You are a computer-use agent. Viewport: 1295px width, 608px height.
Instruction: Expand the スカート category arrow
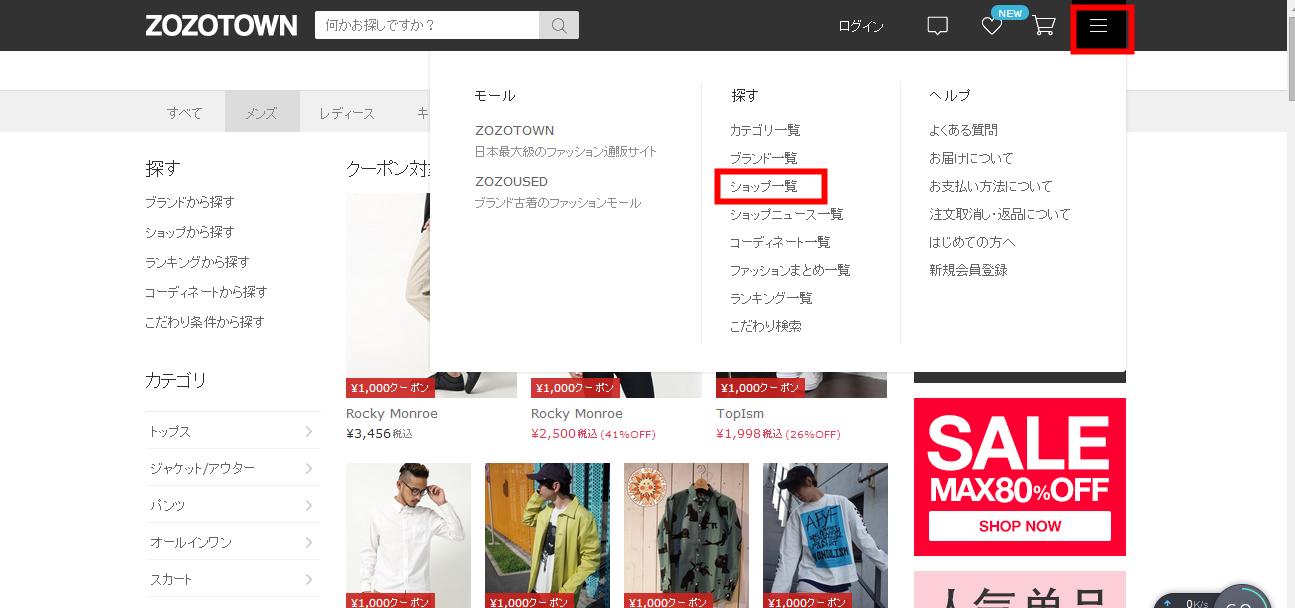[308, 579]
